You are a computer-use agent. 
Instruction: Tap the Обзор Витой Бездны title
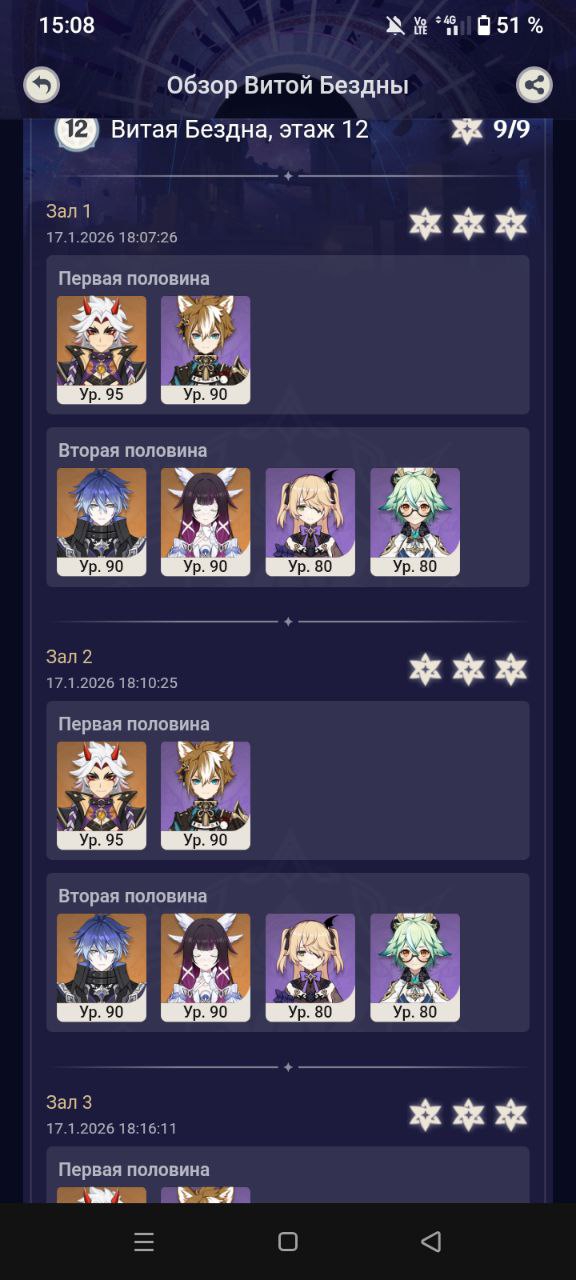(288, 86)
